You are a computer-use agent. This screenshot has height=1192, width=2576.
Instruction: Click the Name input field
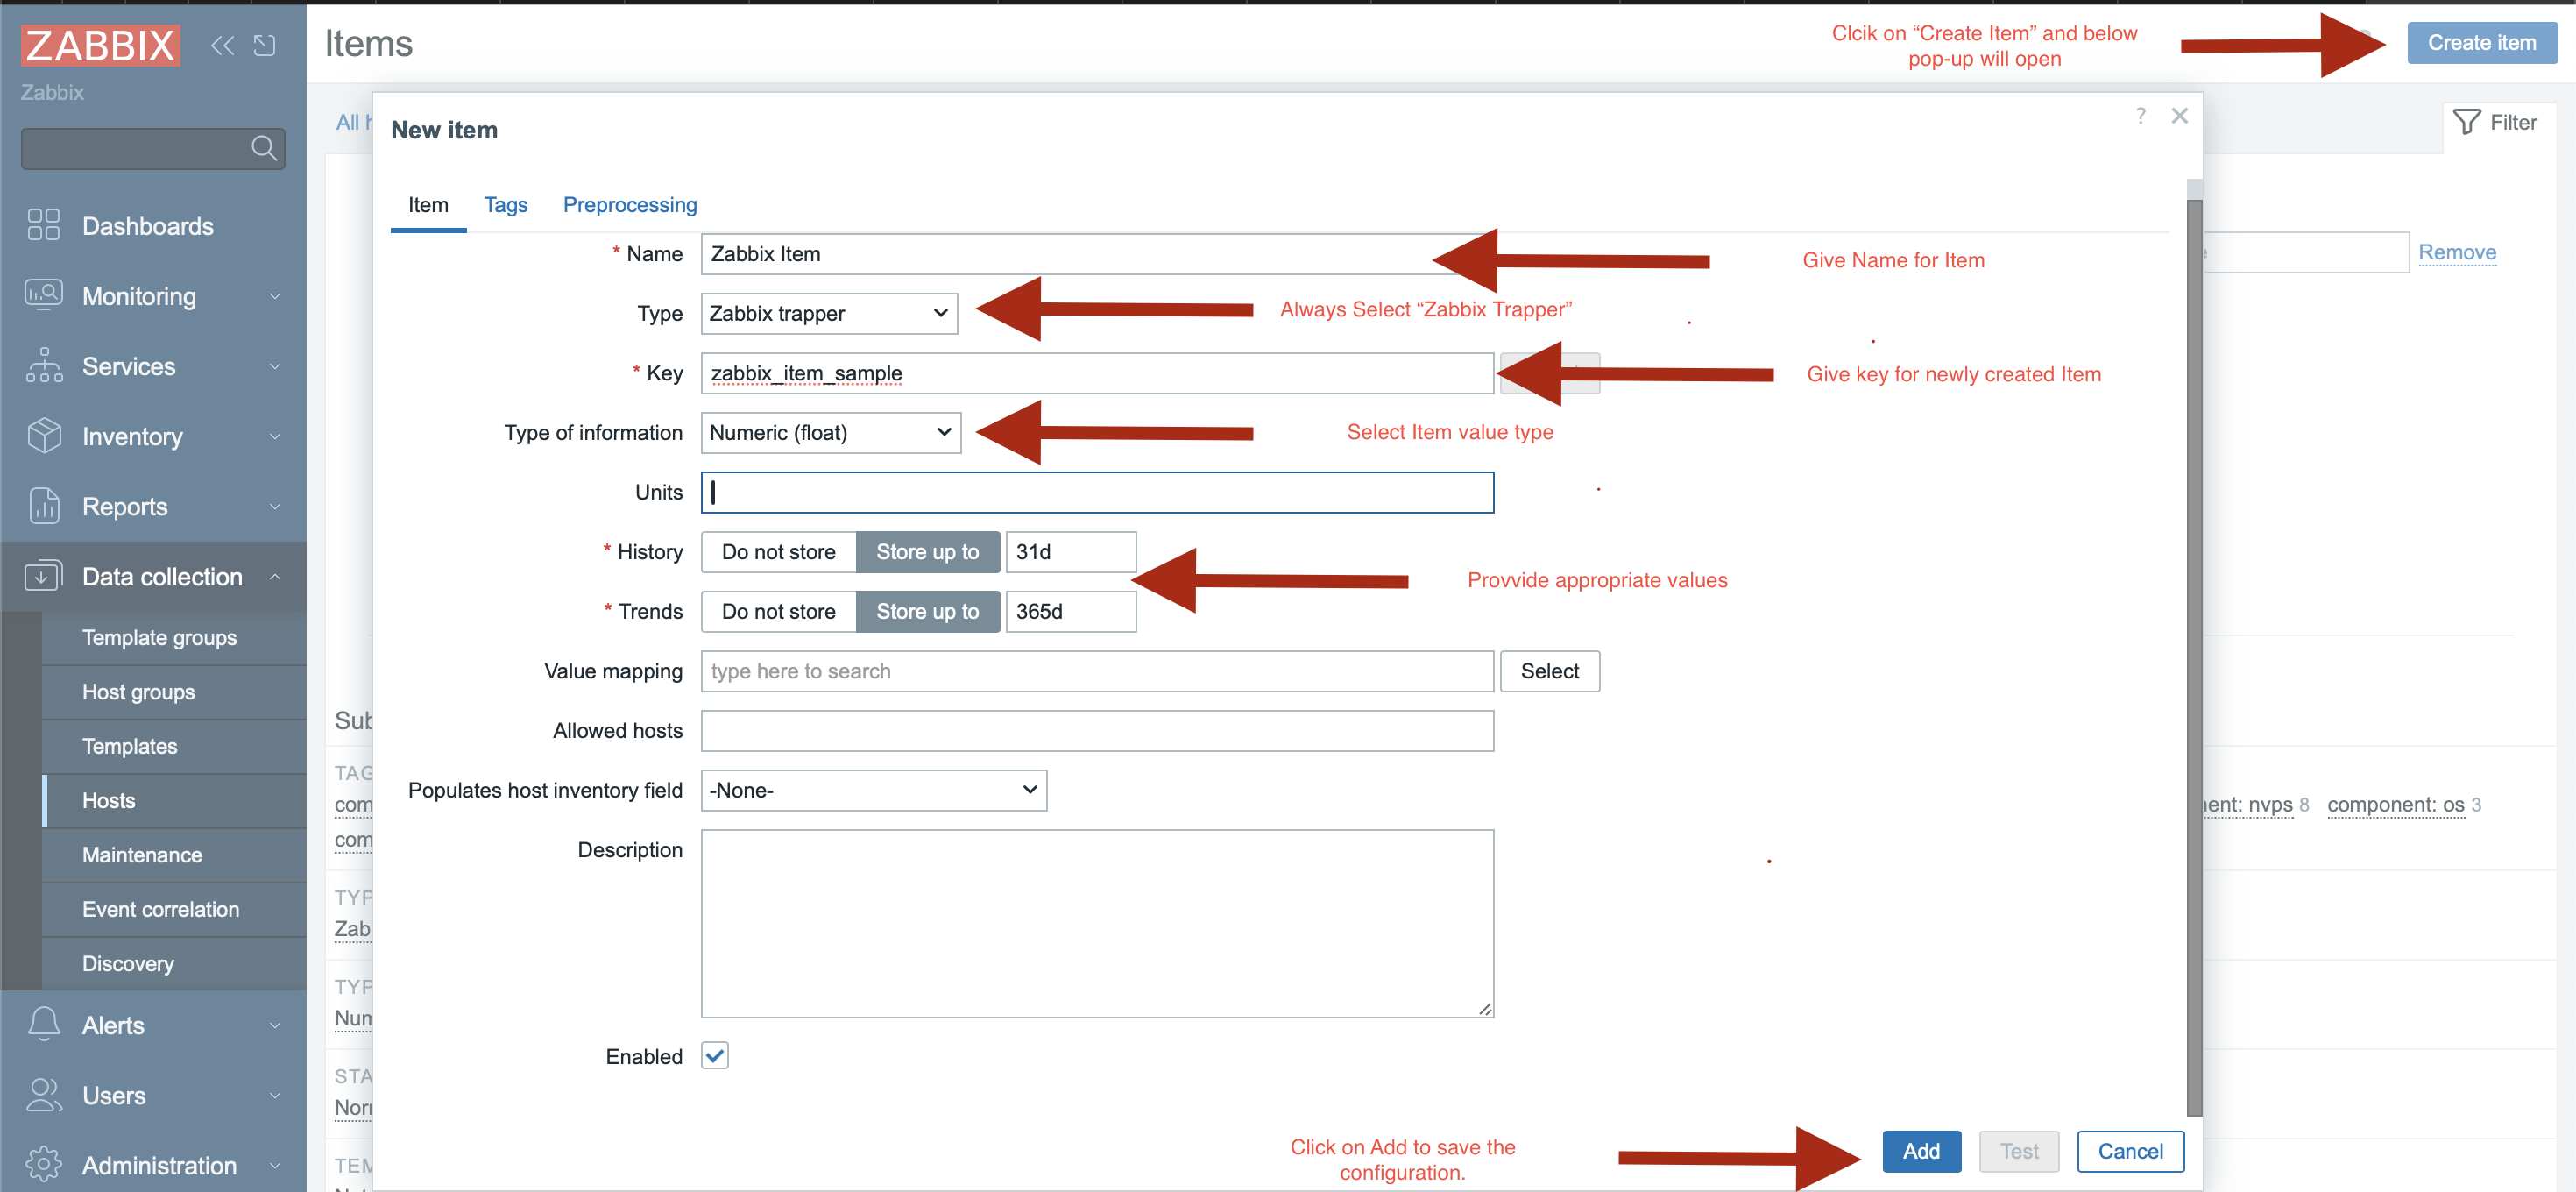1097,254
